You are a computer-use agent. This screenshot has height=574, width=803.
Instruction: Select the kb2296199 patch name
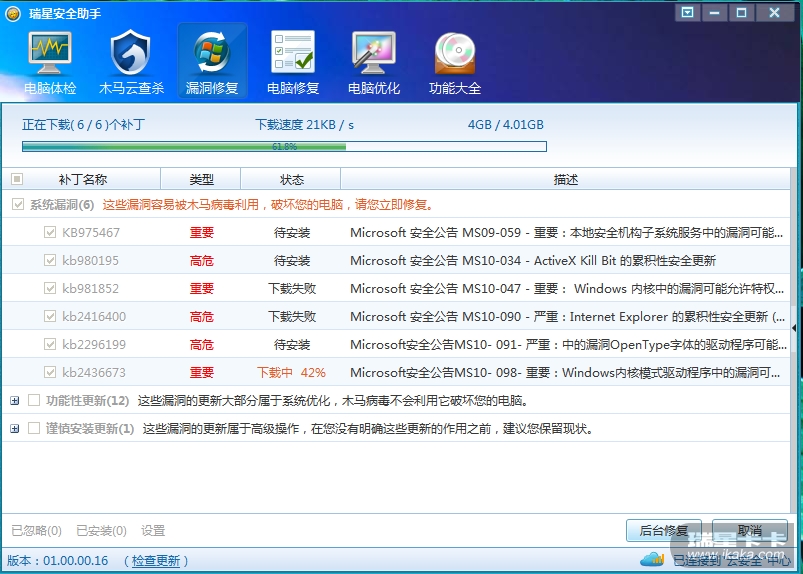[94, 344]
